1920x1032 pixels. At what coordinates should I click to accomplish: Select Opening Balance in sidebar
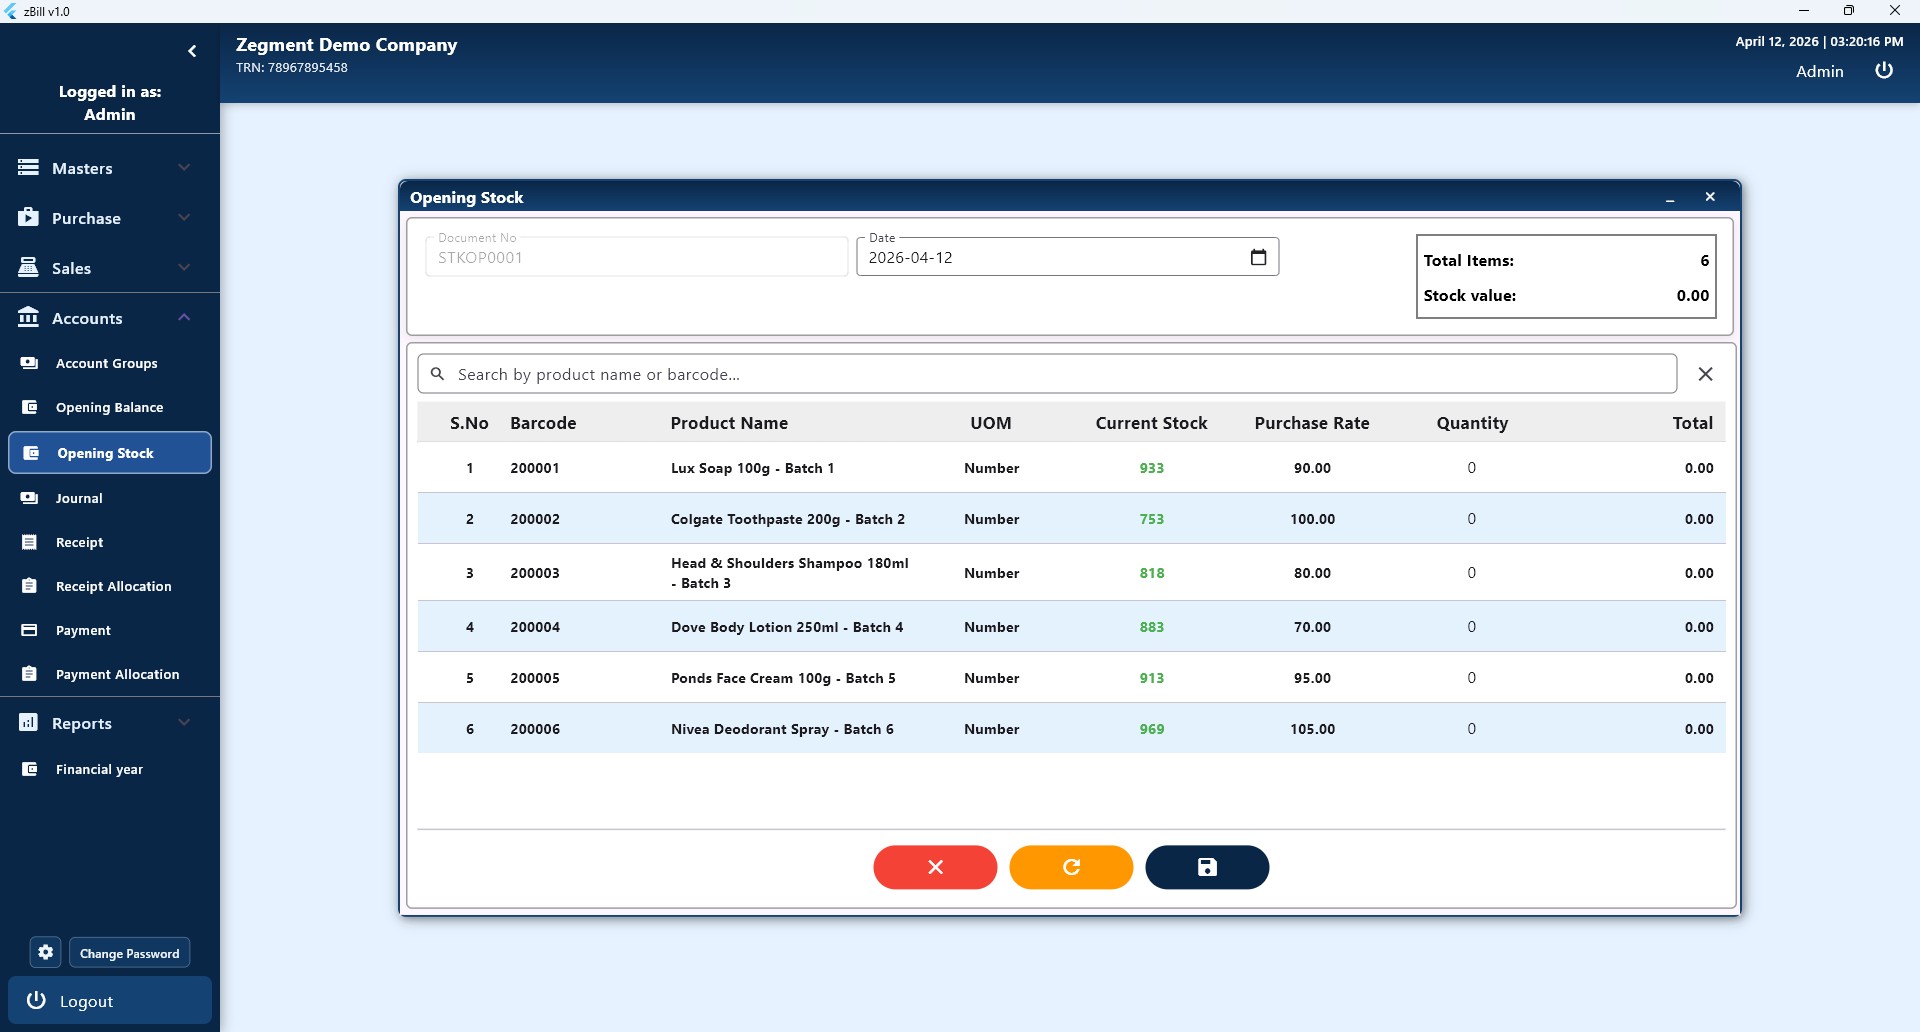109,407
